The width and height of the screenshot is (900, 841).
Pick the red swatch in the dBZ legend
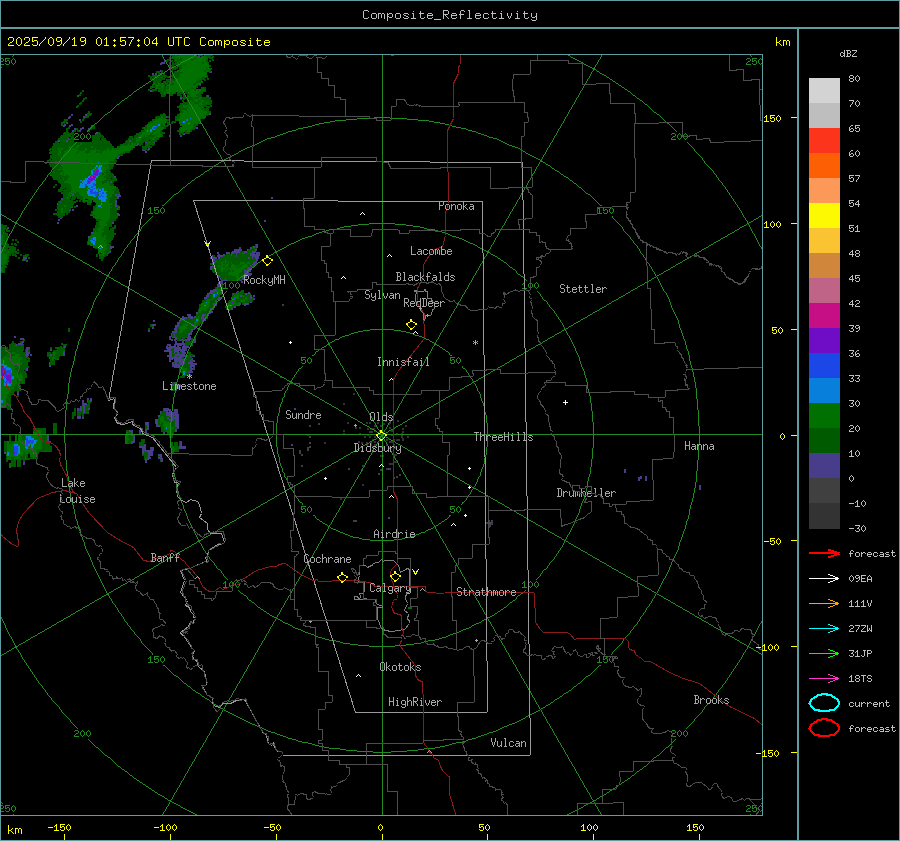click(824, 141)
